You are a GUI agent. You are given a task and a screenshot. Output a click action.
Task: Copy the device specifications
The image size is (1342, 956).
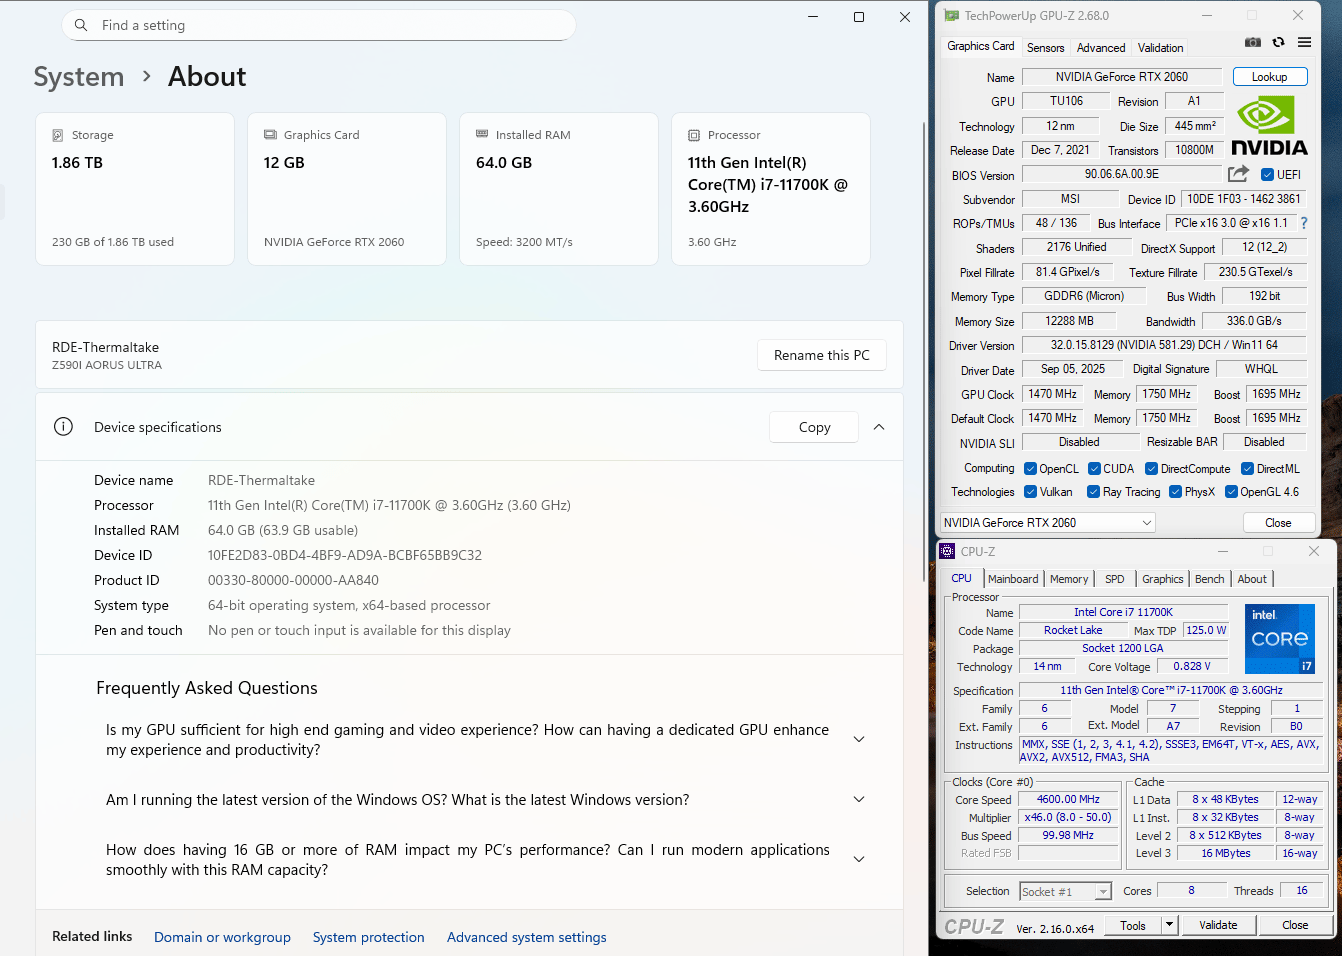pos(814,427)
